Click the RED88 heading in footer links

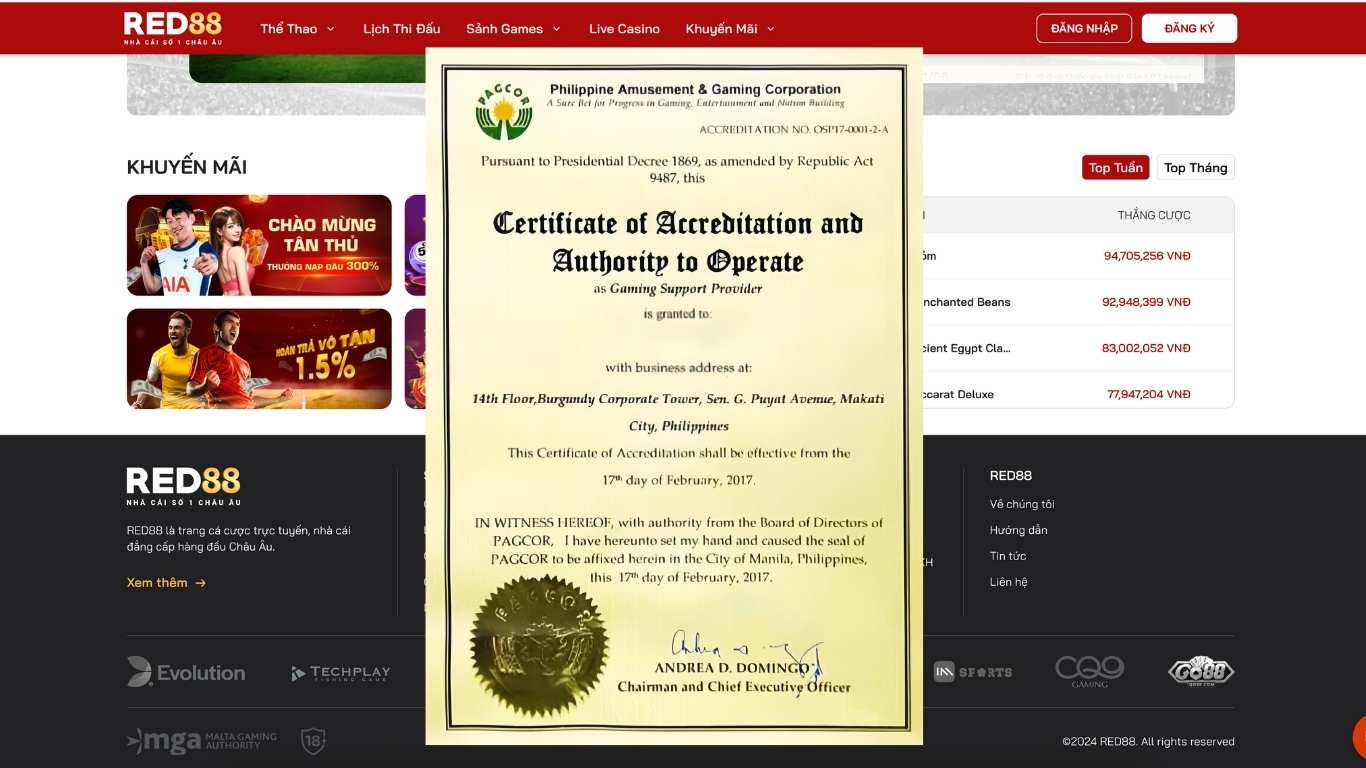coord(1011,475)
